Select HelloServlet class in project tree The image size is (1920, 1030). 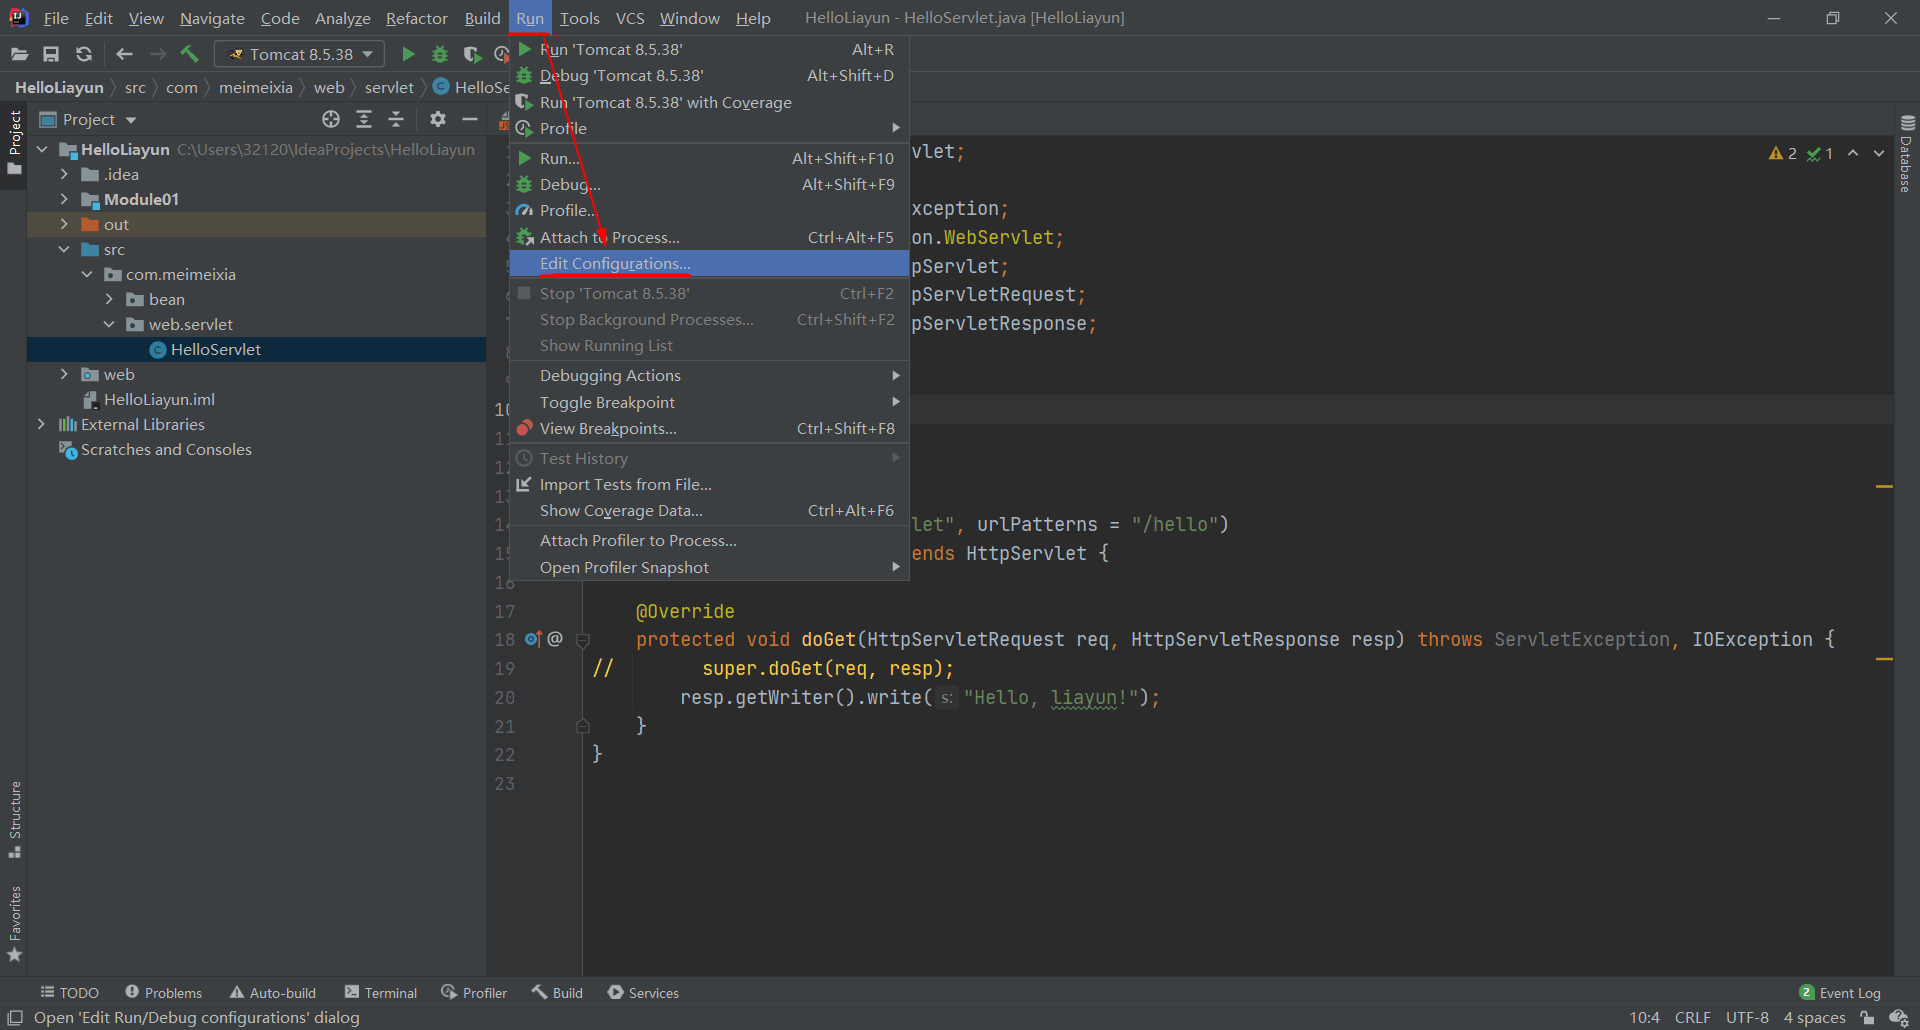click(x=256, y=349)
